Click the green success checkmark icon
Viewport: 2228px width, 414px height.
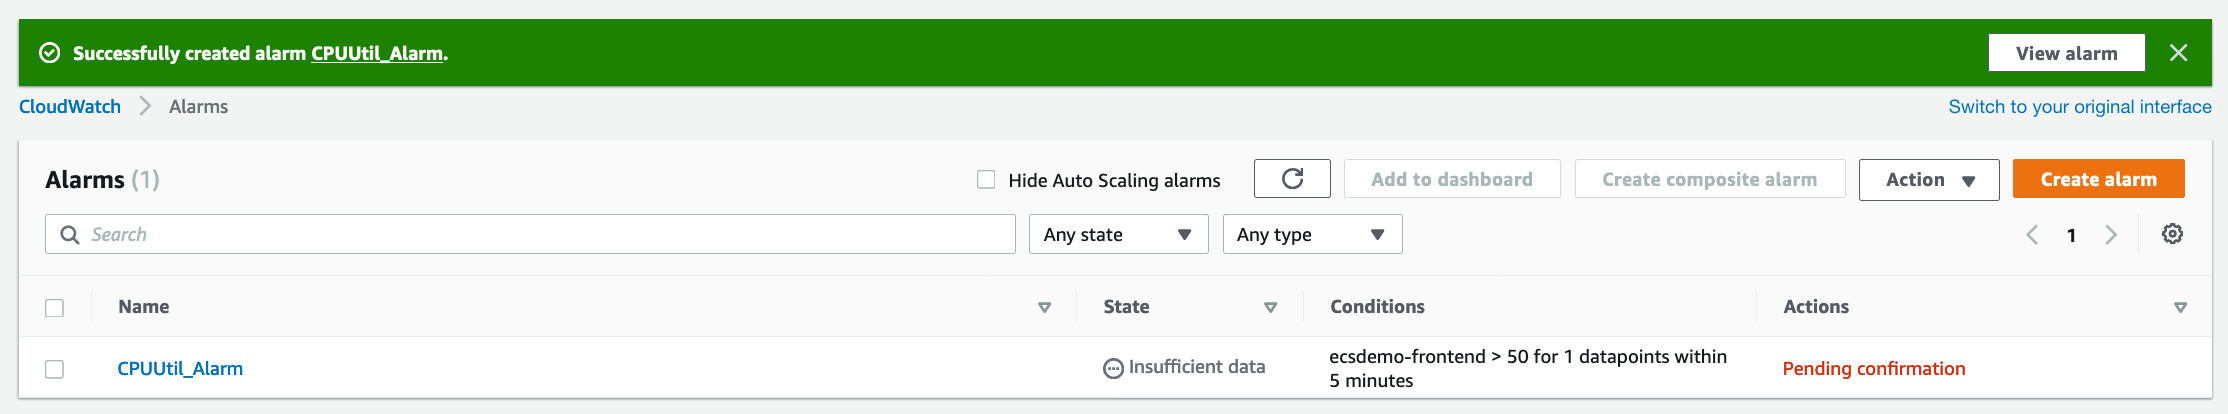(49, 53)
